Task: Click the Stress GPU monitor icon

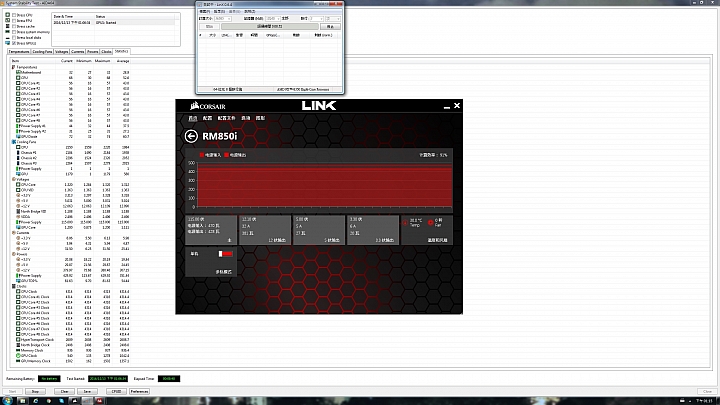Action: point(7,43)
